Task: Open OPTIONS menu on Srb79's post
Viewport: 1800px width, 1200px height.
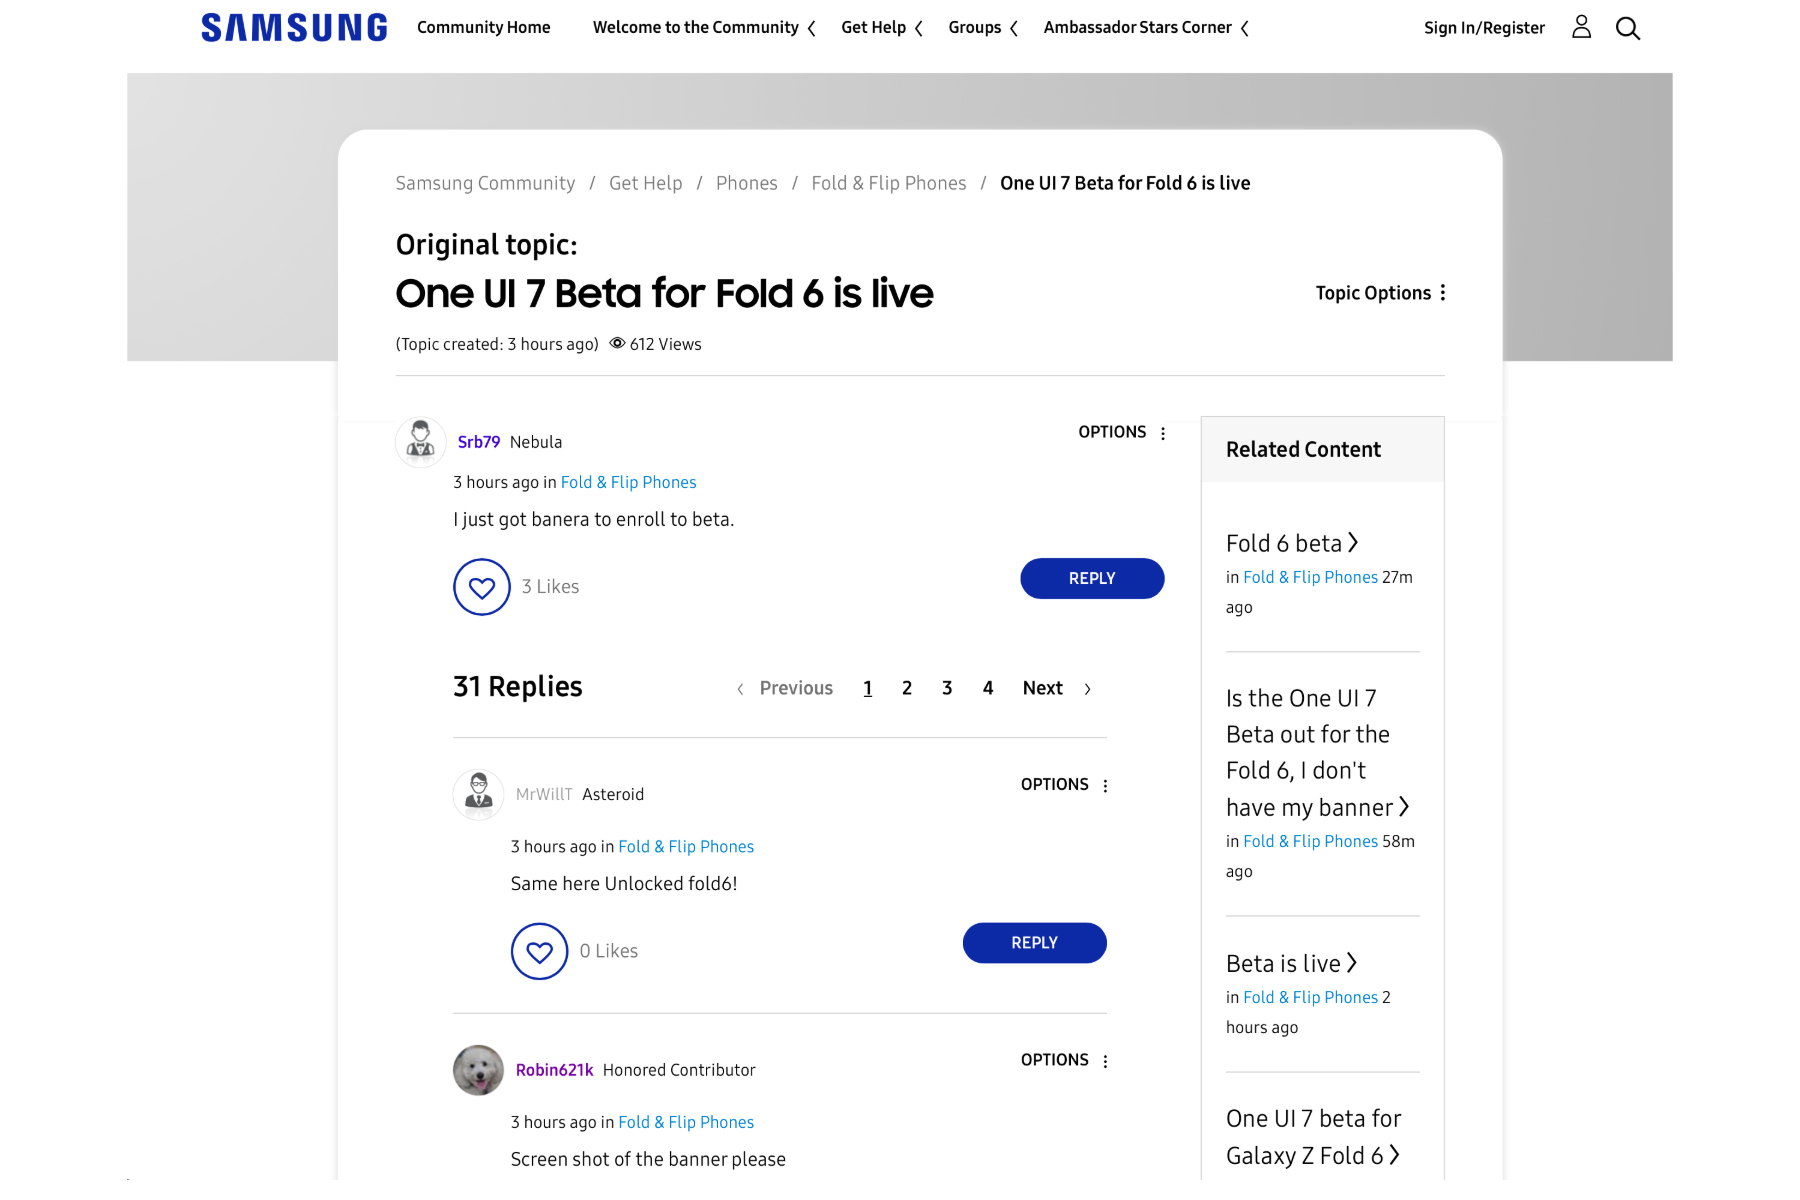Action: [x=1122, y=433]
